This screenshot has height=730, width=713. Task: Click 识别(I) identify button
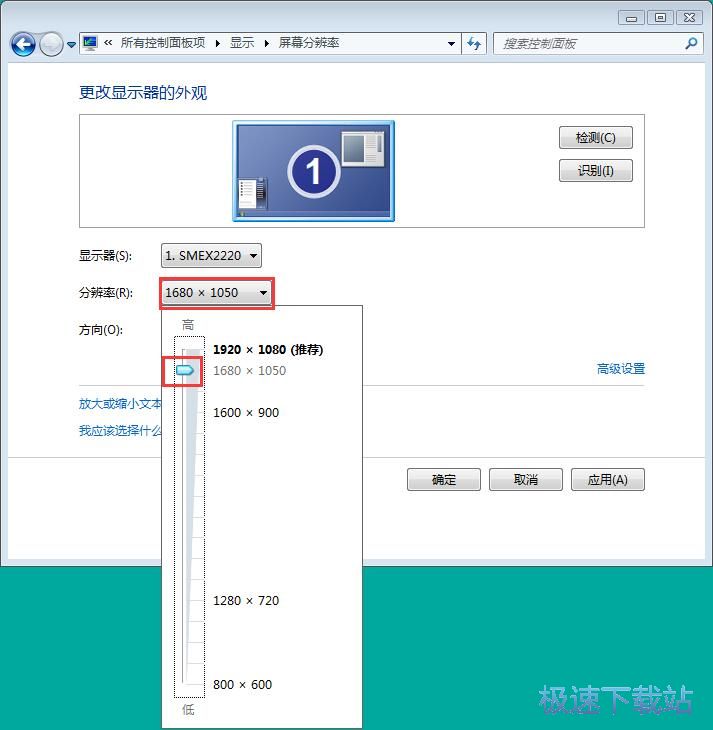pos(596,171)
